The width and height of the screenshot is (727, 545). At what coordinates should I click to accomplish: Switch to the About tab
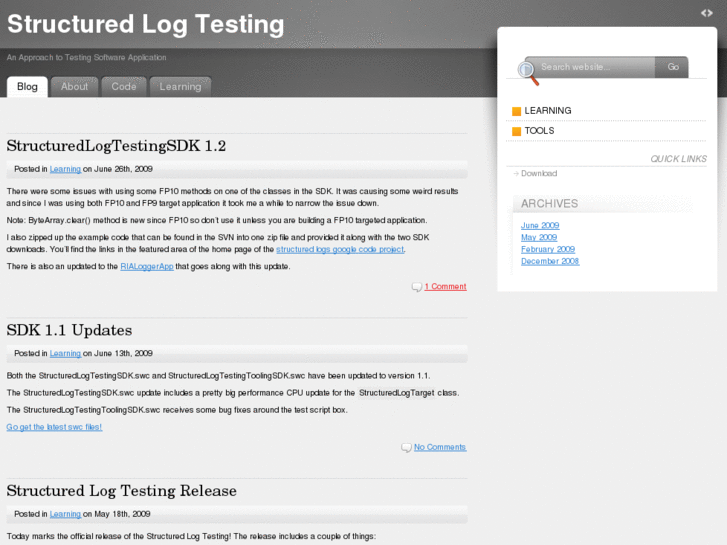tap(74, 87)
